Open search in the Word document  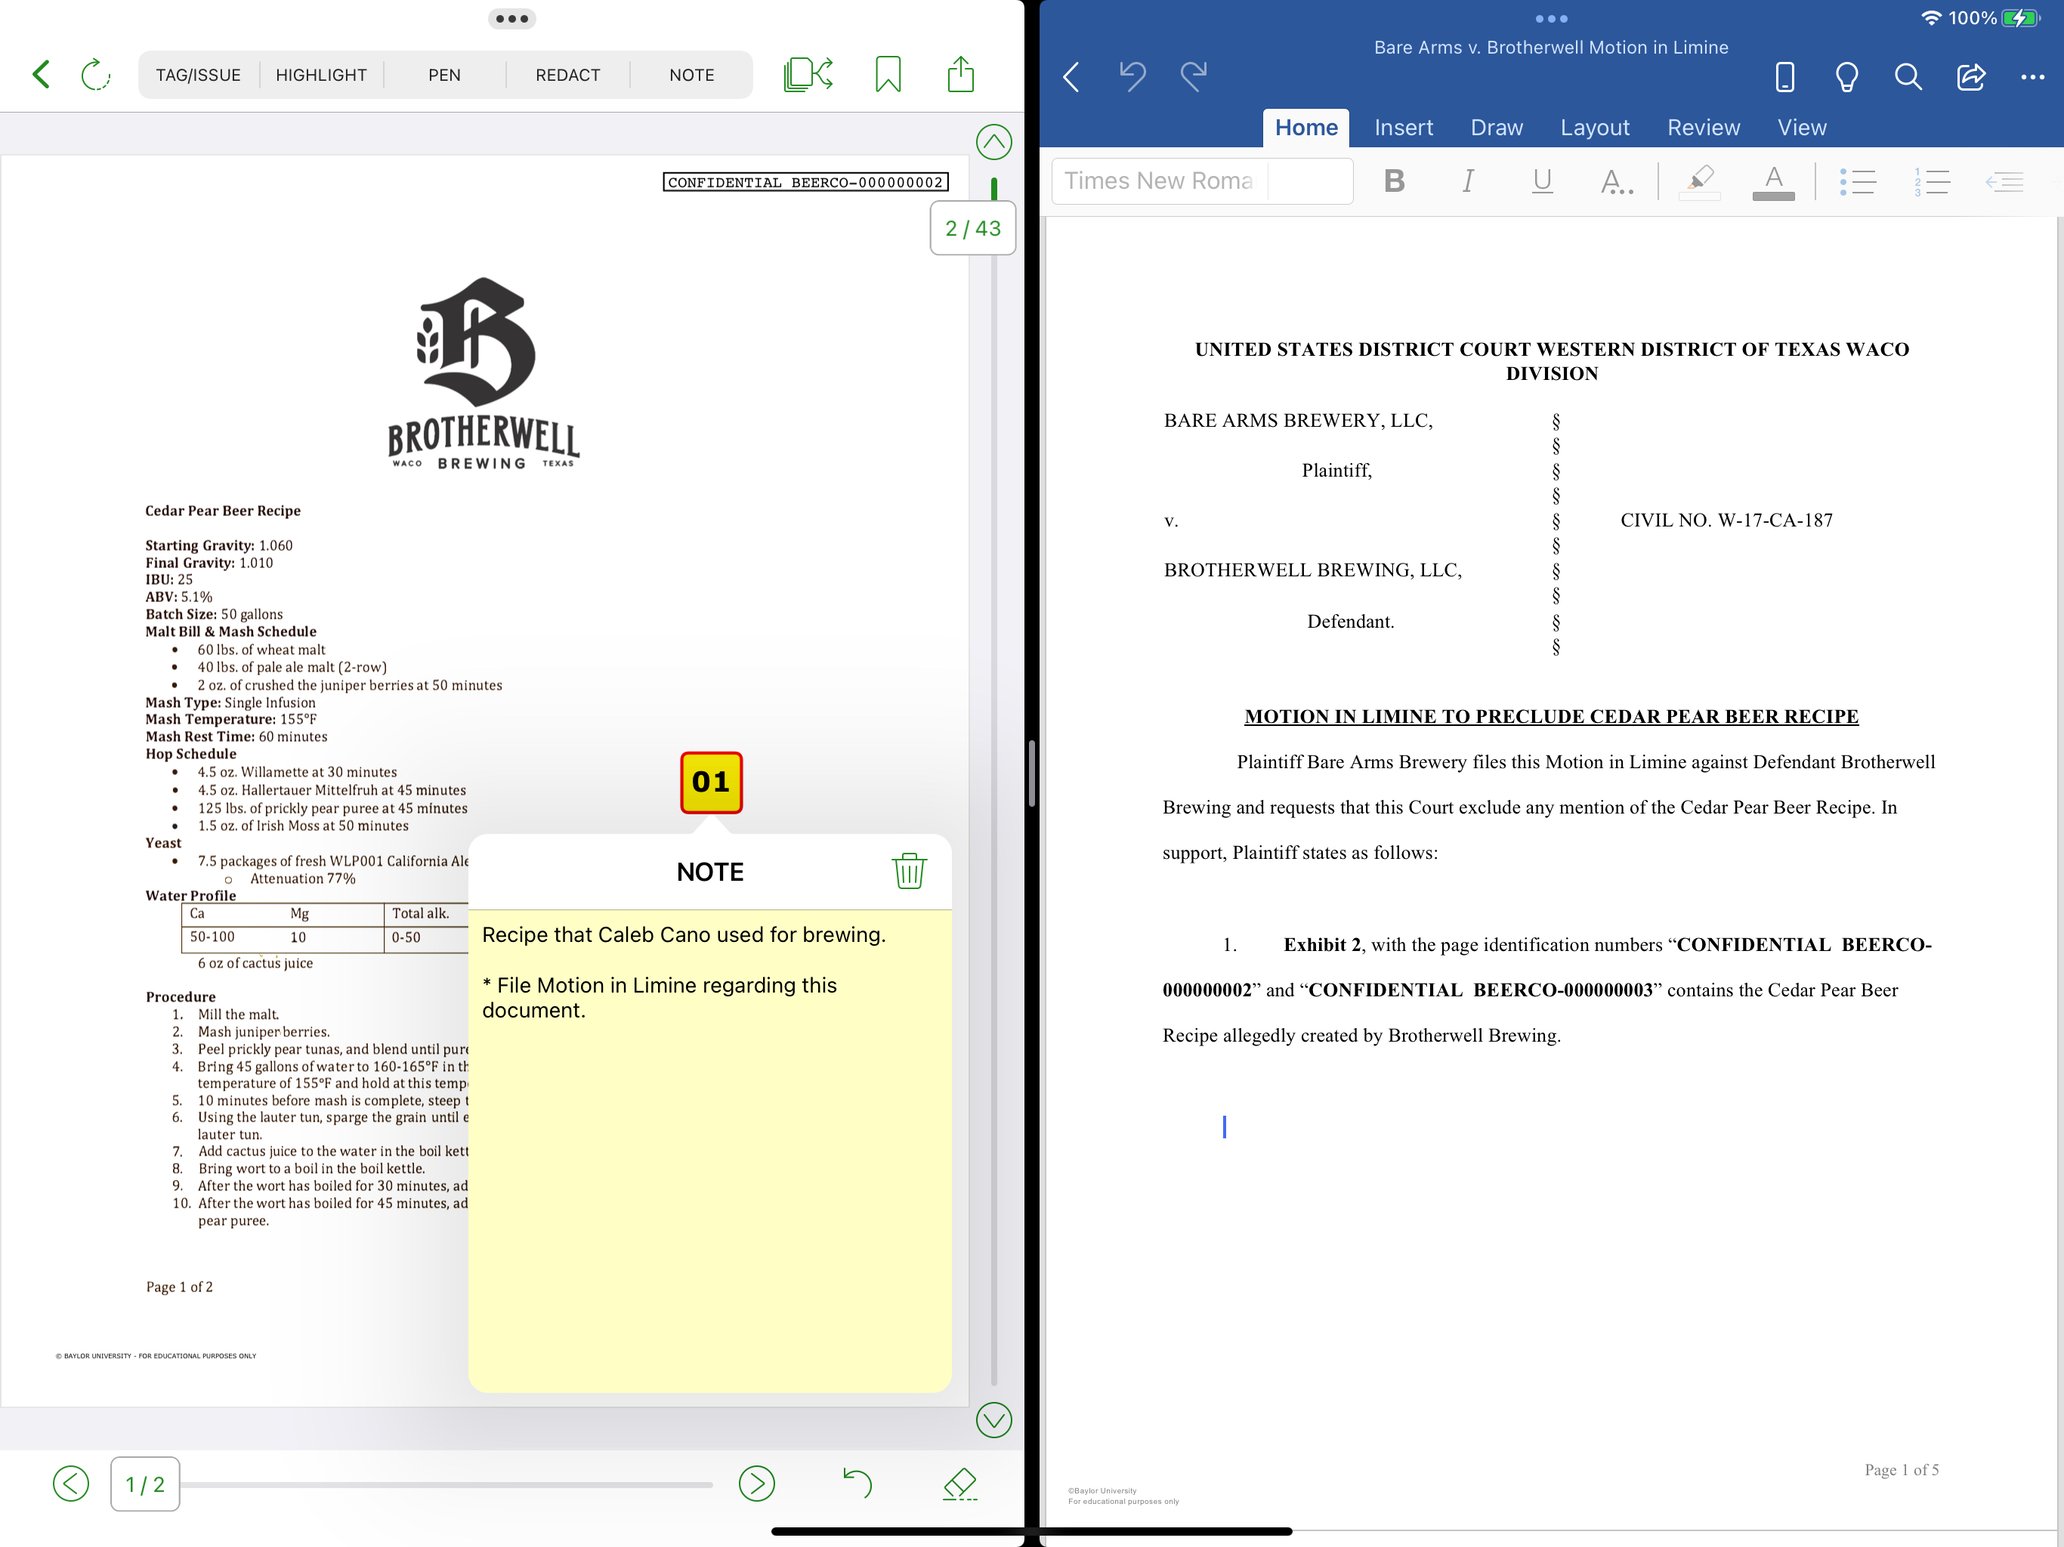[1907, 77]
